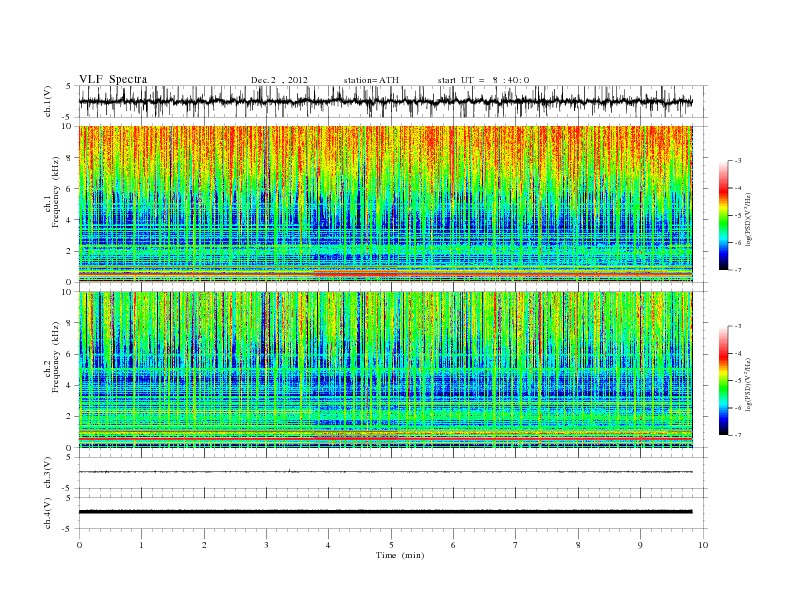Viewport: 792px width, 612px height.
Task: Click the "8" kHz tick on ch.1 spectrogram
Action: click(x=69, y=158)
